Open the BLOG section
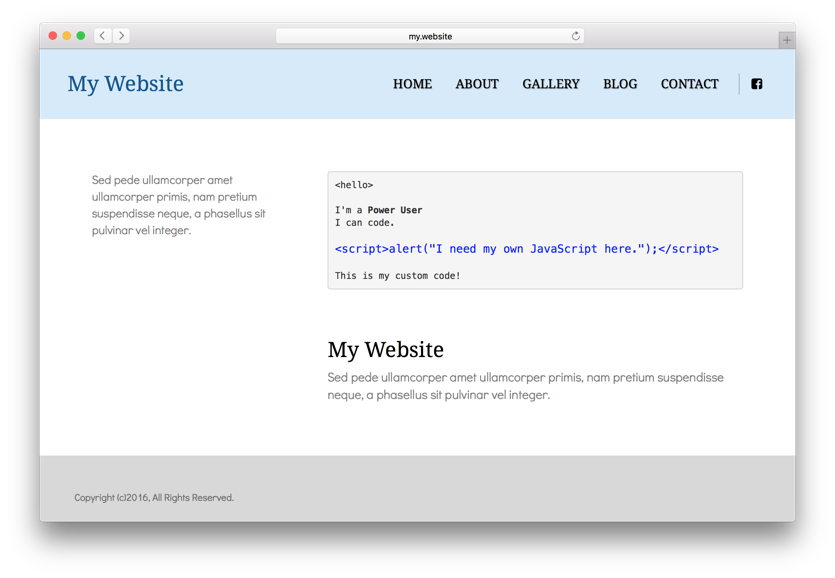 pos(620,84)
